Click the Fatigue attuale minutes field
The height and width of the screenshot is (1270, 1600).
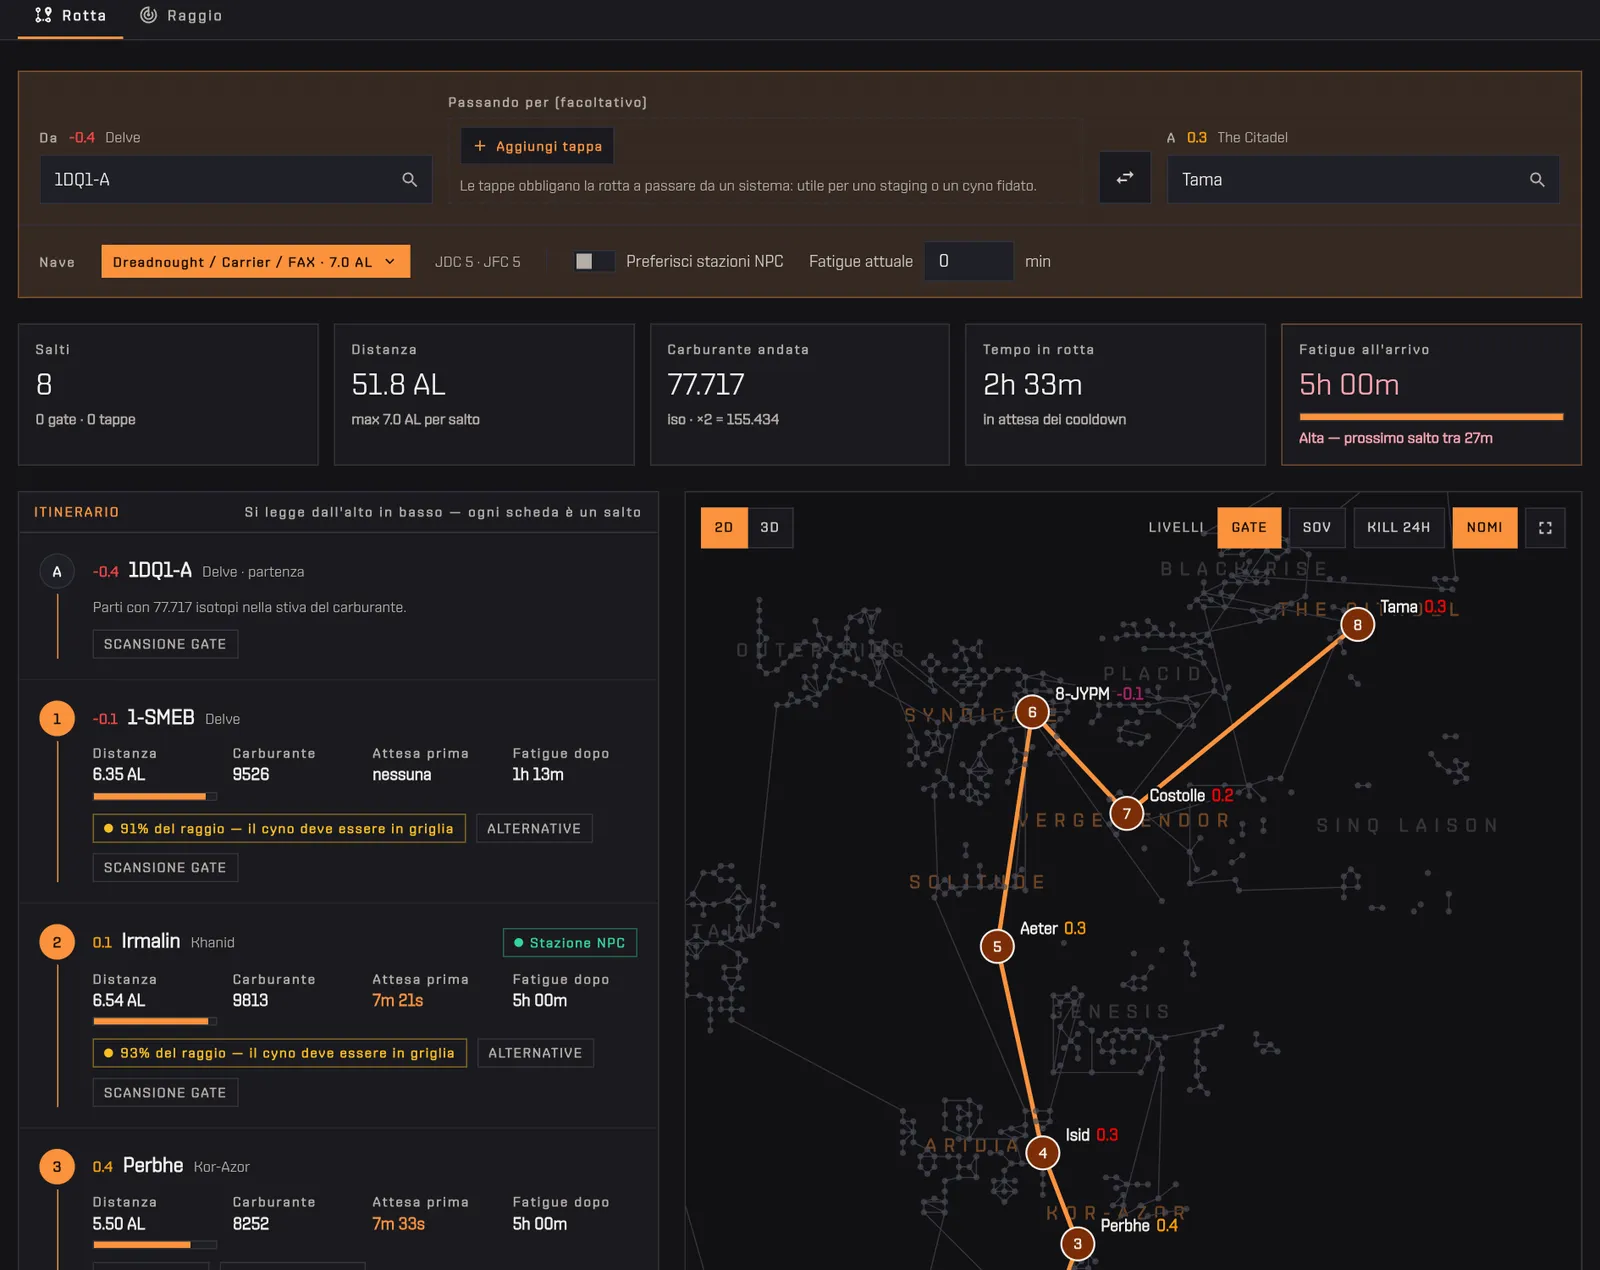[968, 261]
